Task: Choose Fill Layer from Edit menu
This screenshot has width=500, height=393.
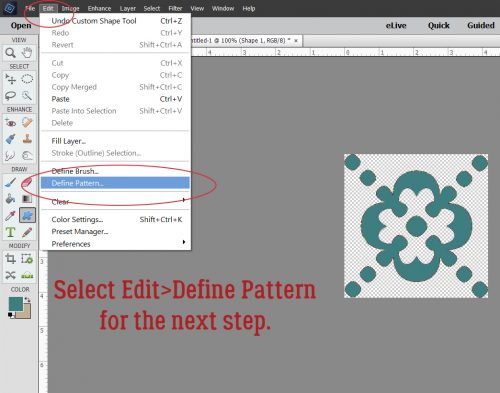Action: coord(115,141)
